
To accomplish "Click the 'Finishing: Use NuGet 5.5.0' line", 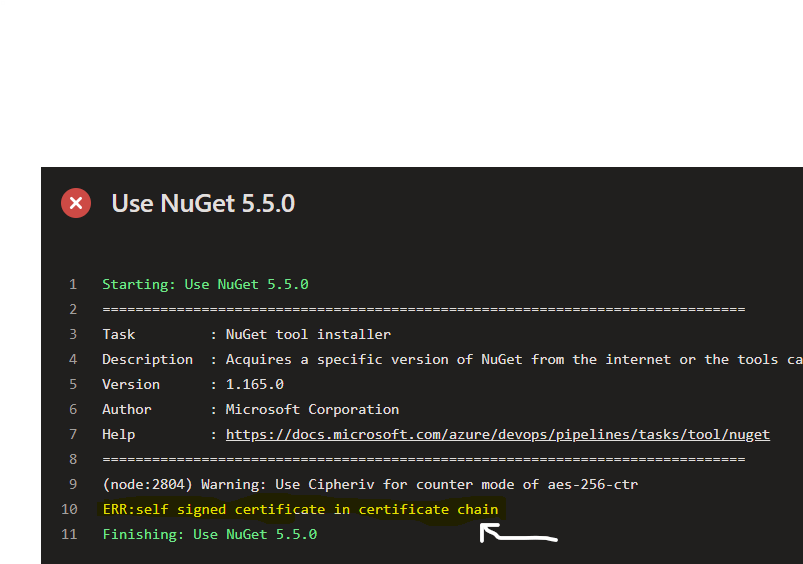I will [x=210, y=534].
